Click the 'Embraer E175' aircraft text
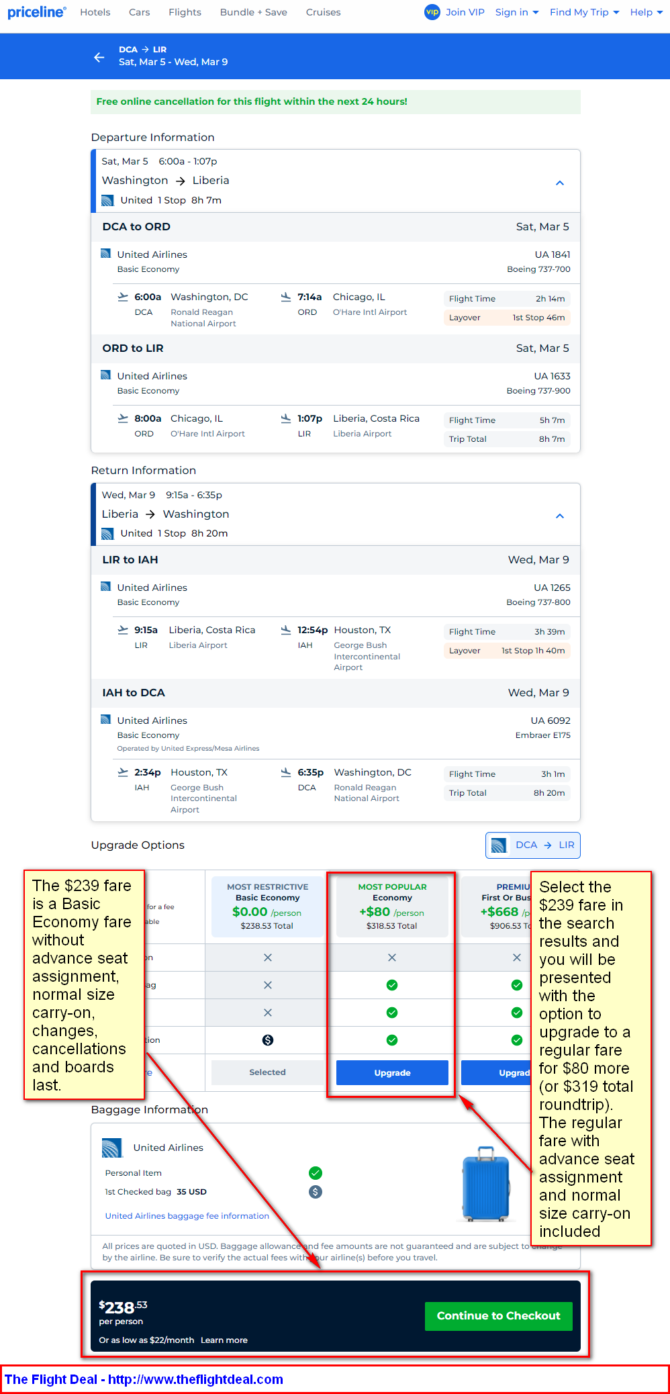670x1394 pixels. click(543, 735)
